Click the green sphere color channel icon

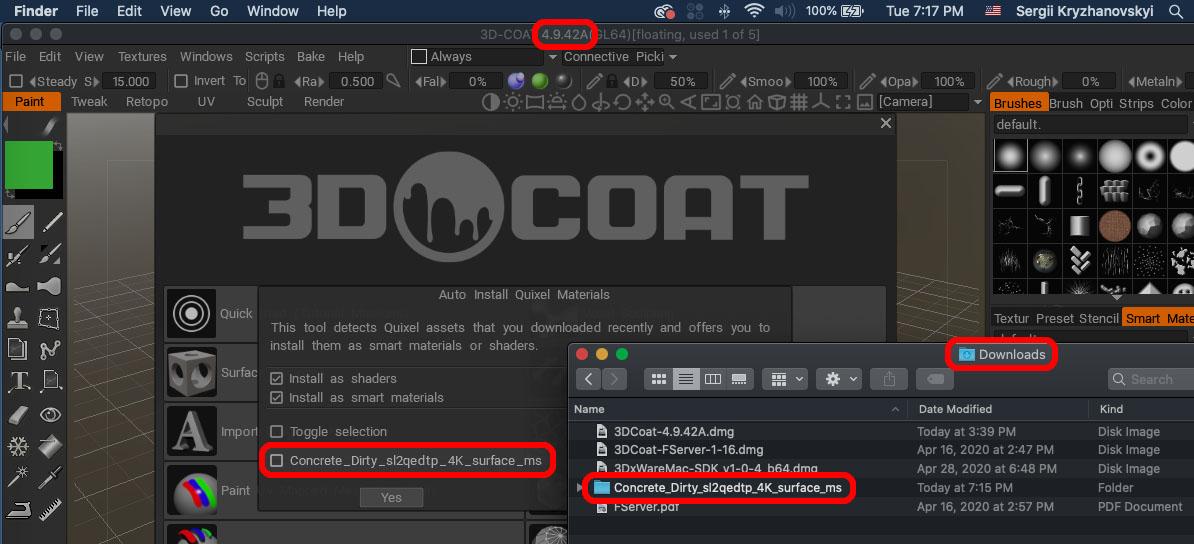[540, 81]
